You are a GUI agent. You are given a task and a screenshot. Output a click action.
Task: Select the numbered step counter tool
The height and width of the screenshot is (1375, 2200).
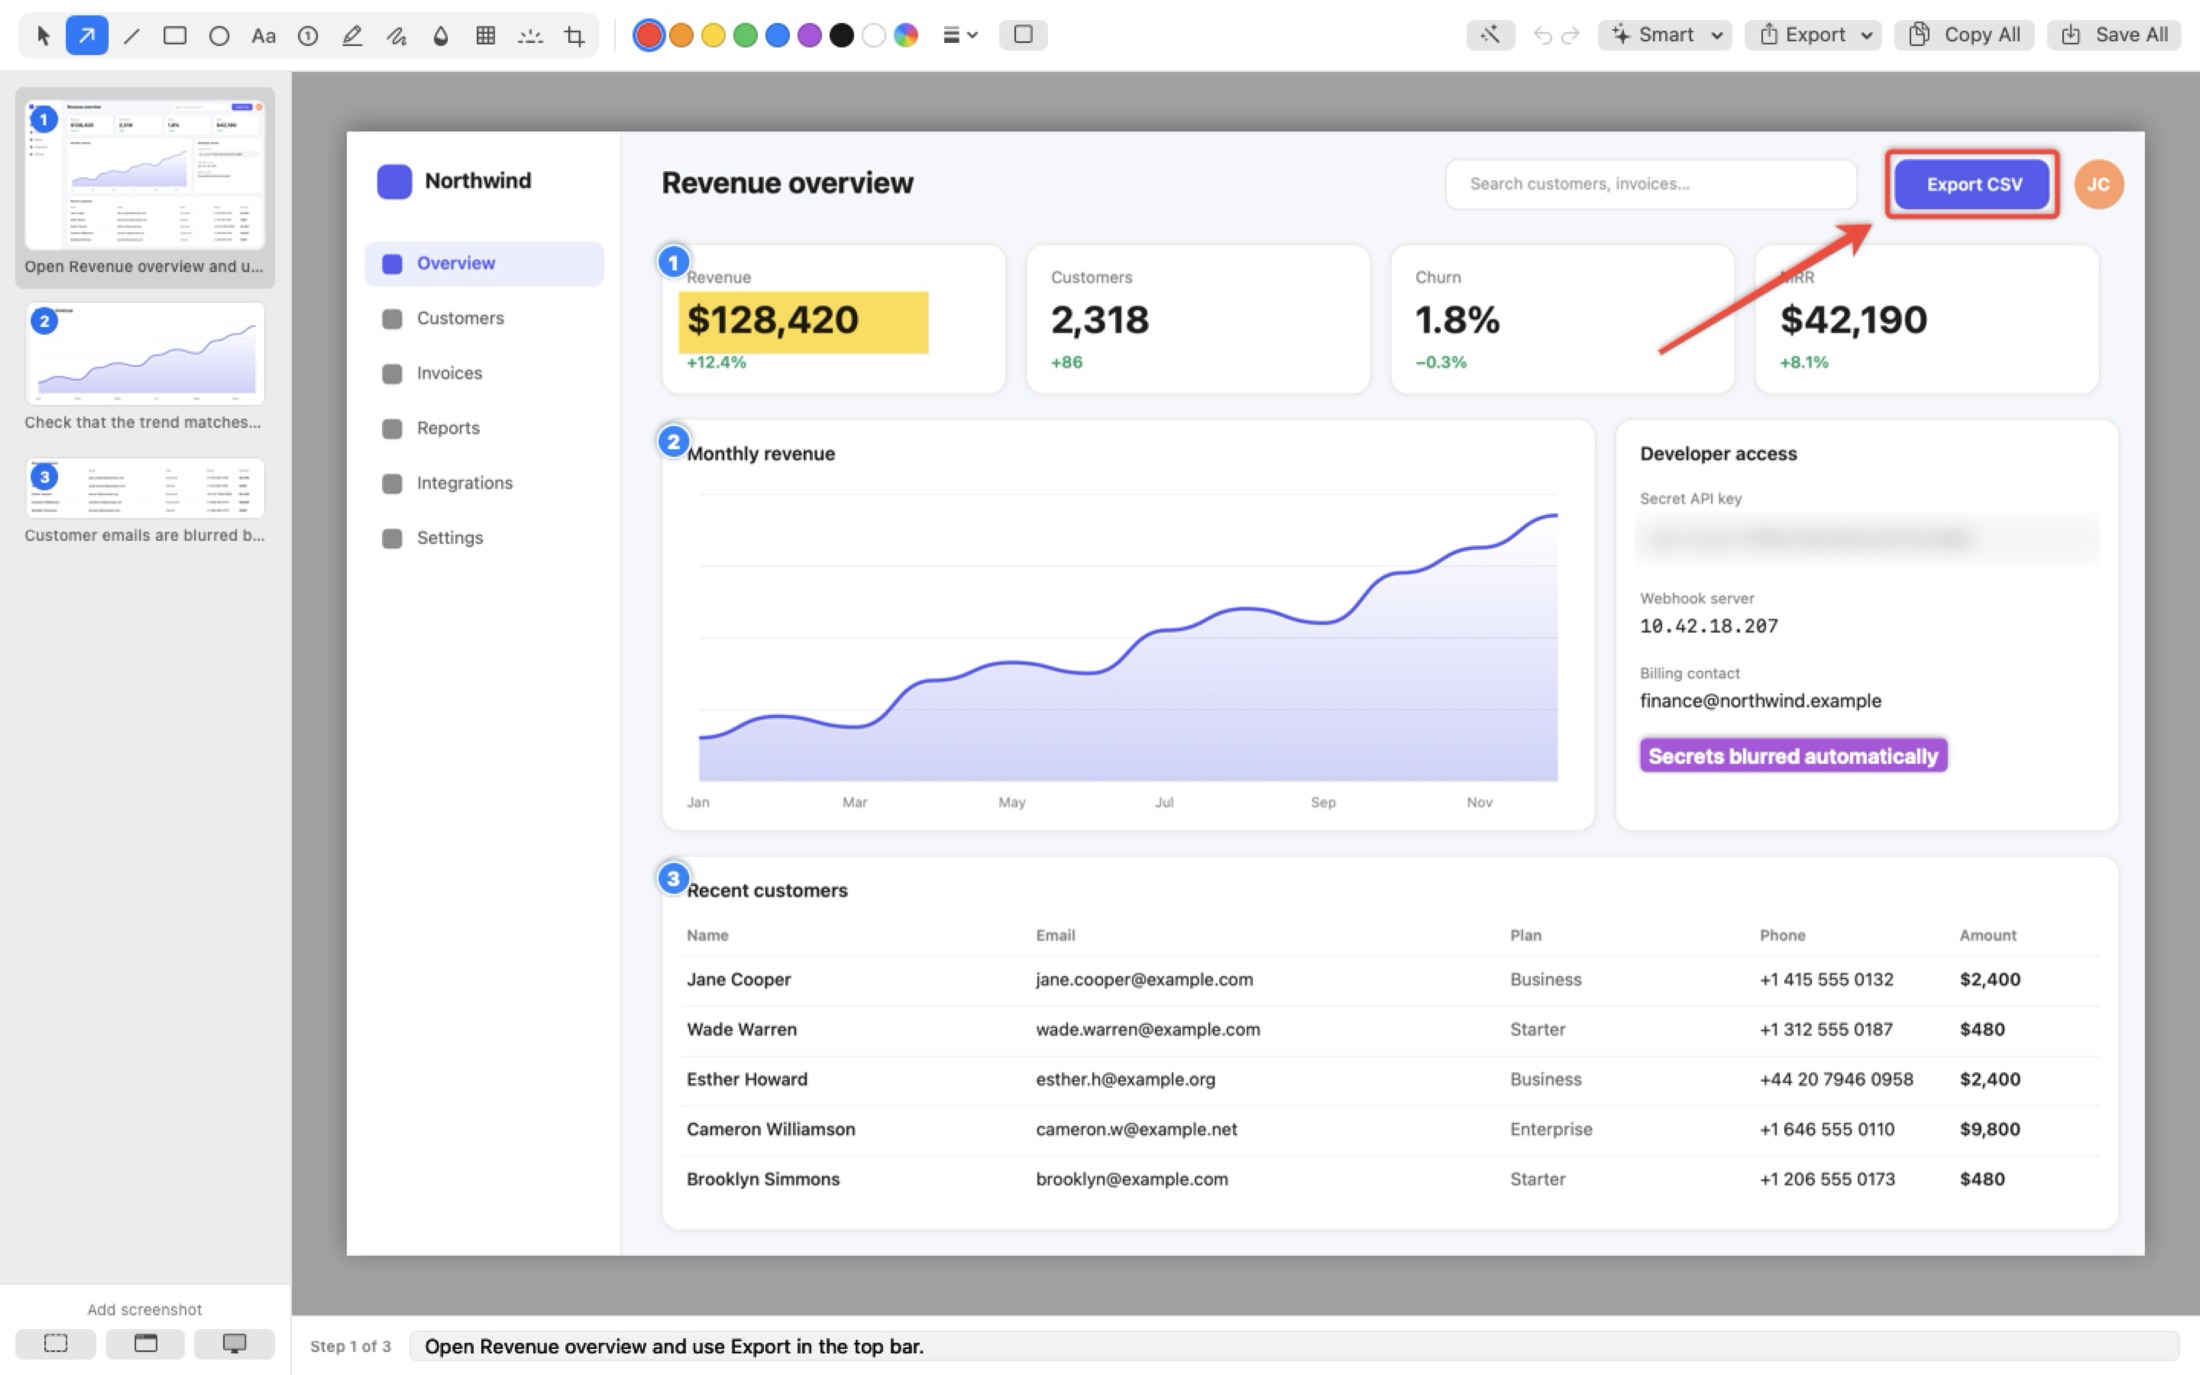point(308,35)
